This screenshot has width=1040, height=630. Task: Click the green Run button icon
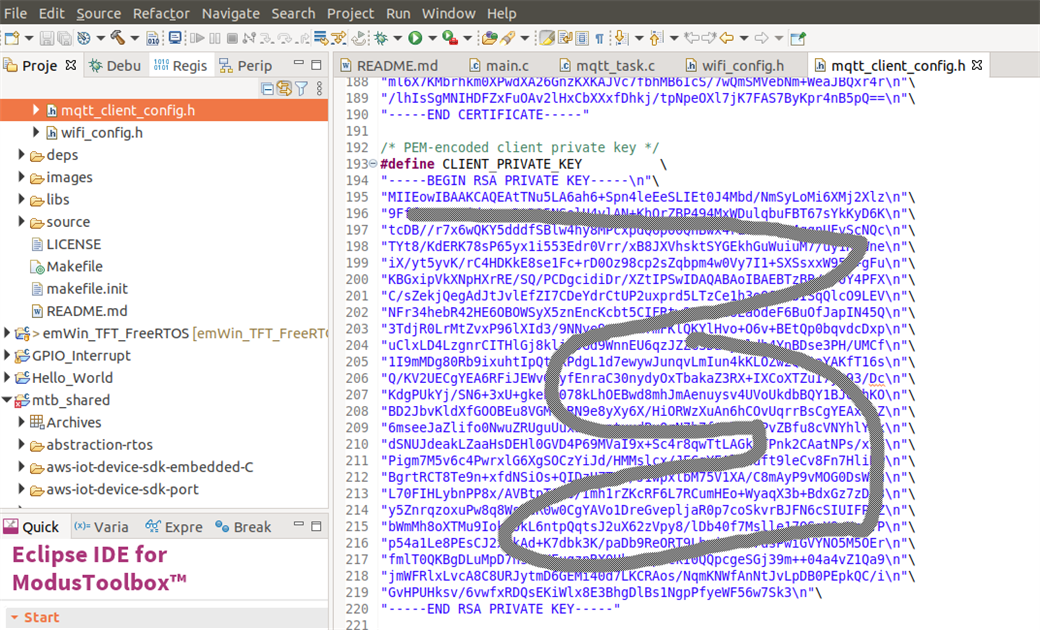[414, 38]
